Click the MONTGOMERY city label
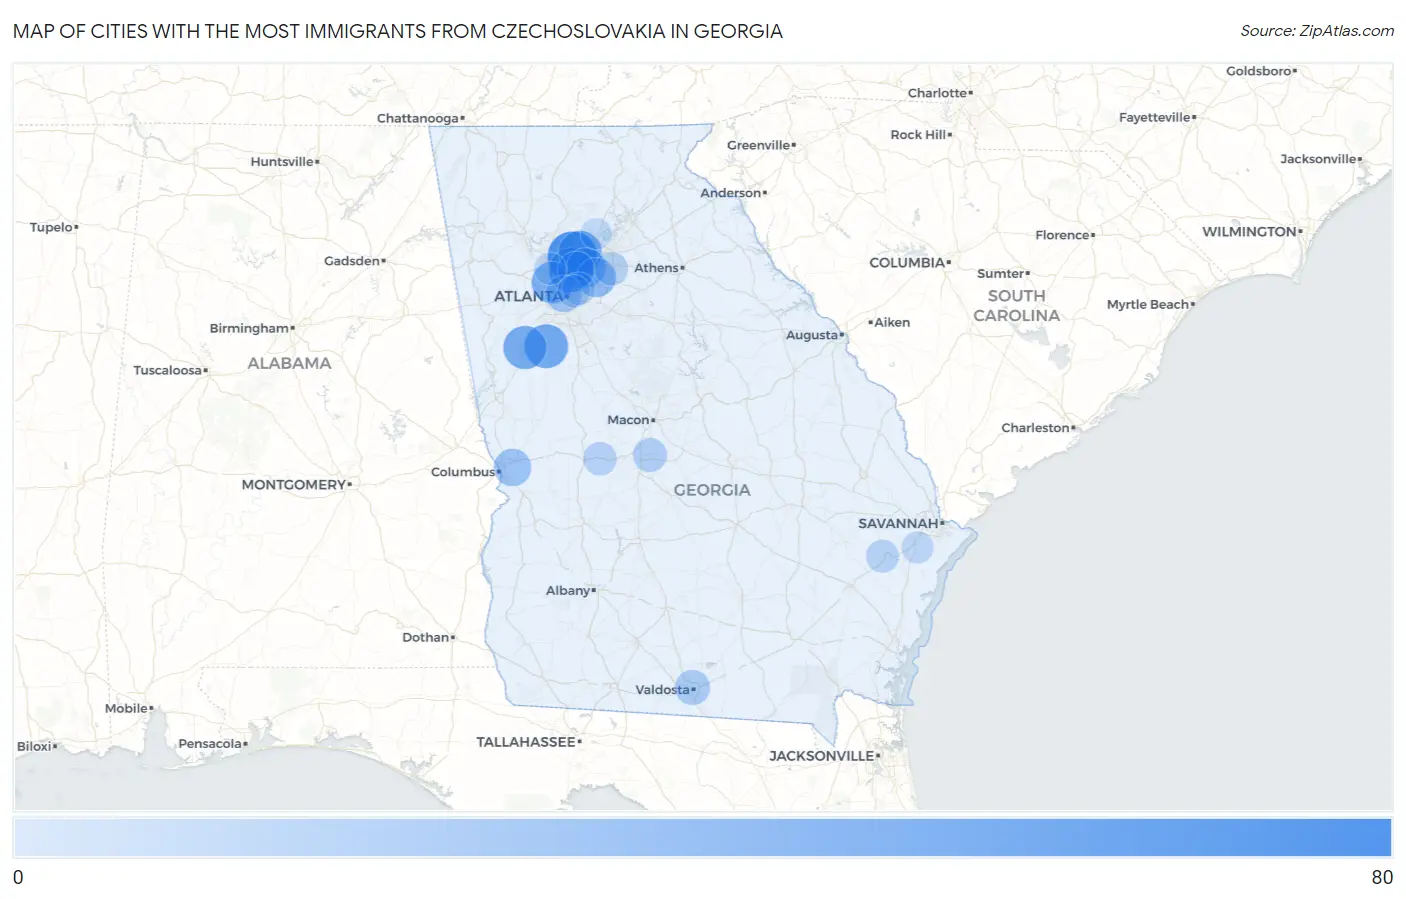1406x899 pixels. coord(294,485)
